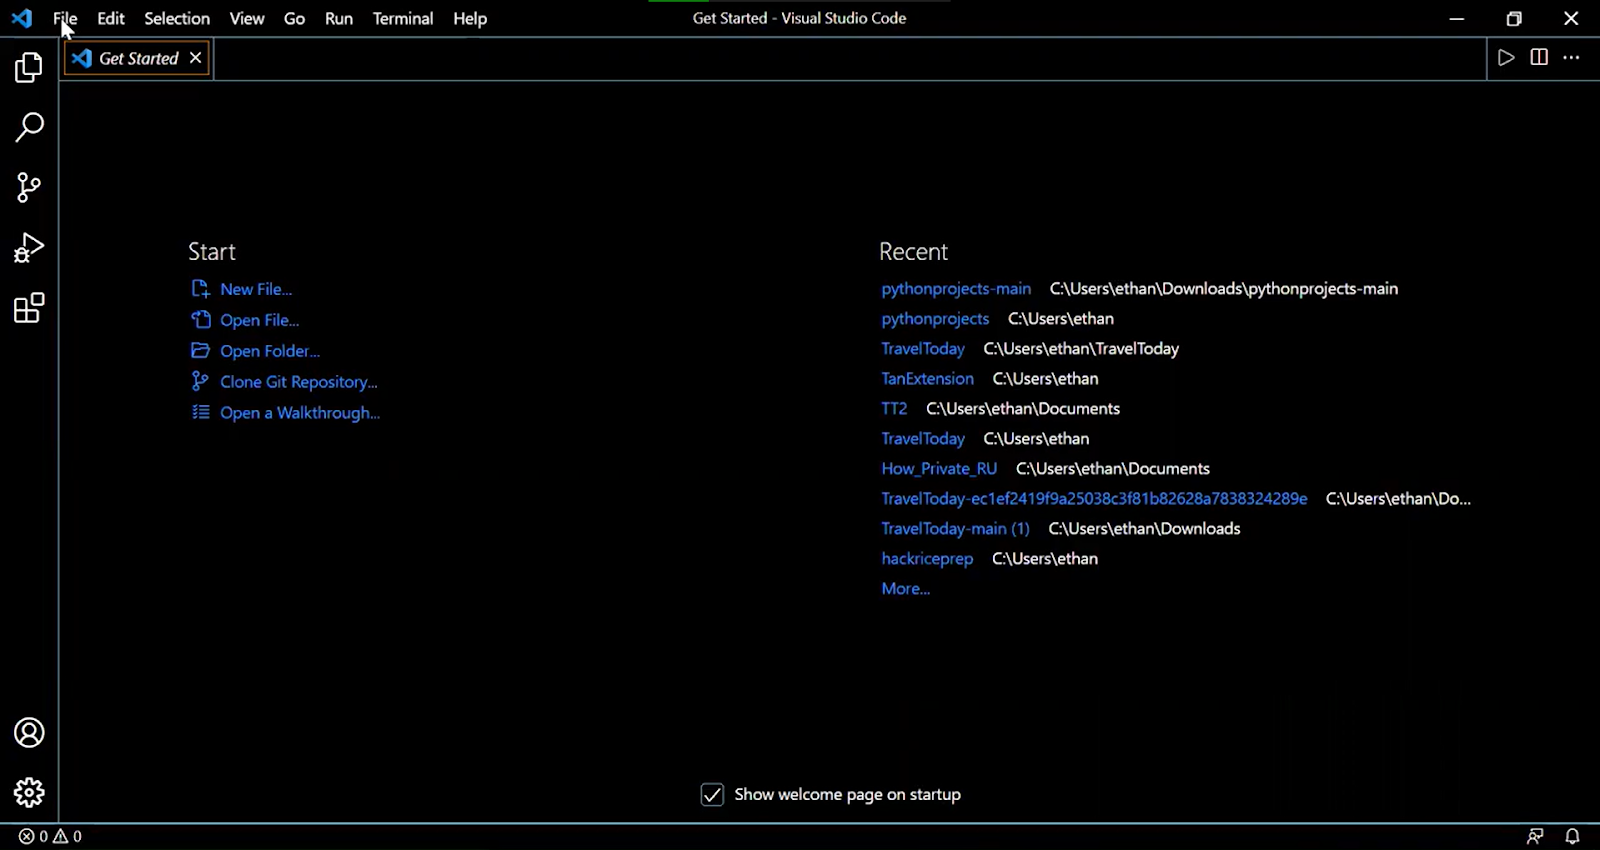Open the Run and Debug view
Image resolution: width=1600 pixels, height=850 pixels.
[29, 248]
